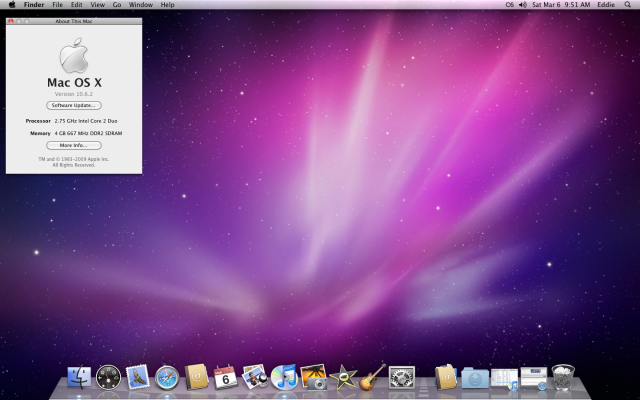This screenshot has height=400, width=640.
Task: Launch Preview from the Dock
Action: point(255,376)
